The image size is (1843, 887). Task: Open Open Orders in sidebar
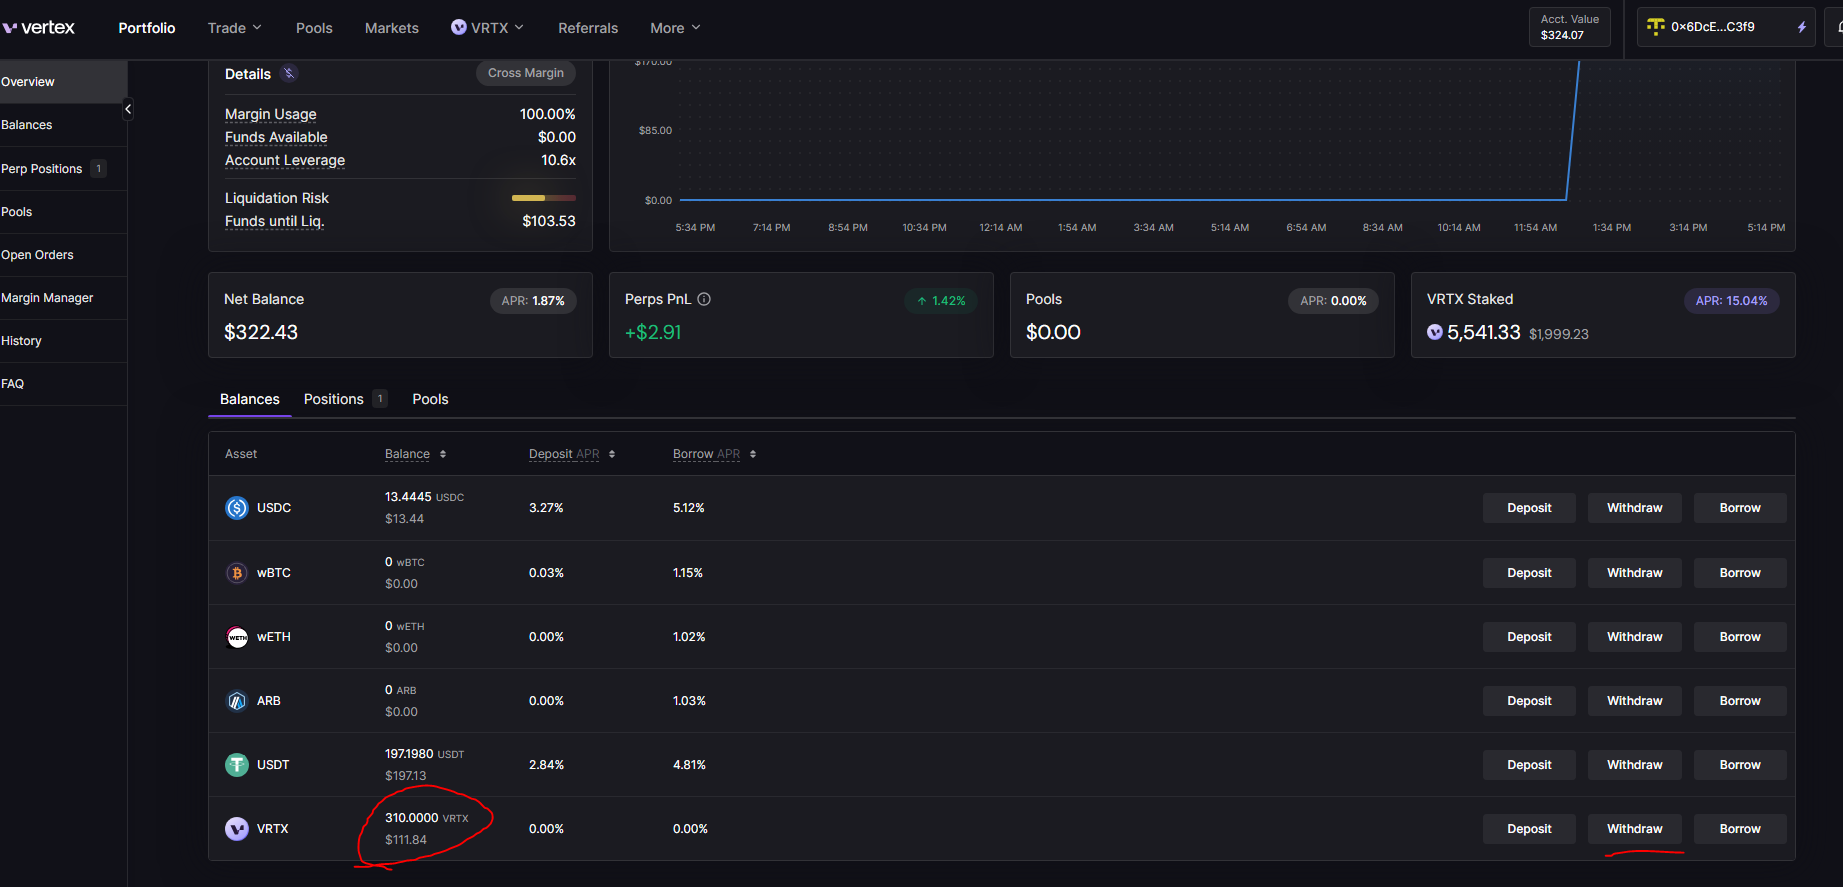(63, 255)
